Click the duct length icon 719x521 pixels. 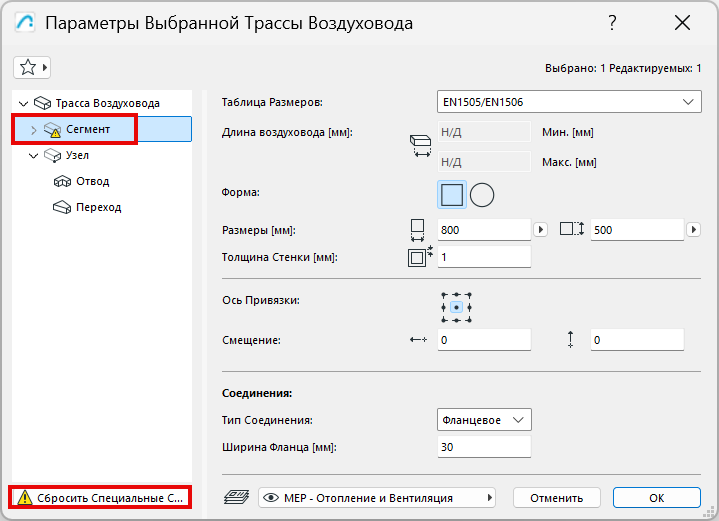click(x=420, y=146)
